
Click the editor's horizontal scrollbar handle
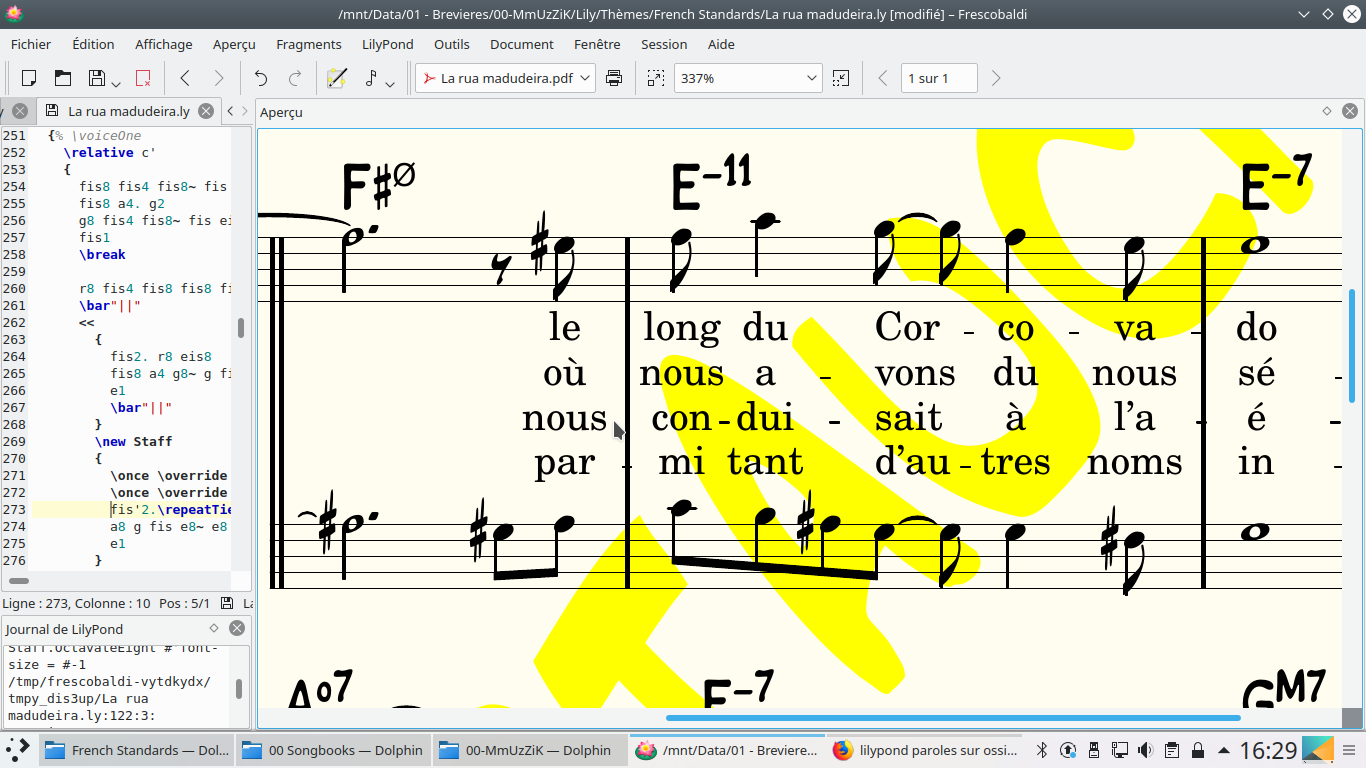pos(19,581)
